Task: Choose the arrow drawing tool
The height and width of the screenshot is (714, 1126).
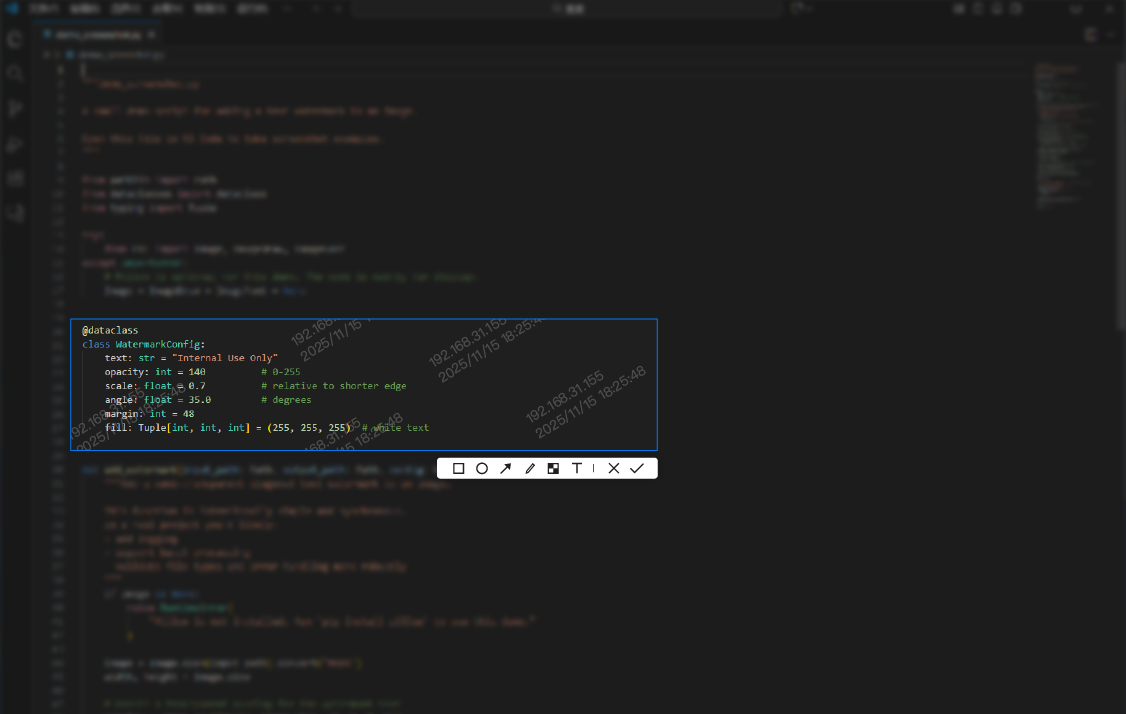Action: (x=506, y=468)
